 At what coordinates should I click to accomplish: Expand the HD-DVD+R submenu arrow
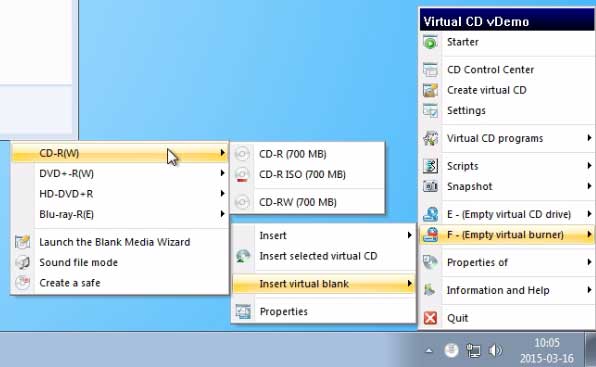point(222,194)
